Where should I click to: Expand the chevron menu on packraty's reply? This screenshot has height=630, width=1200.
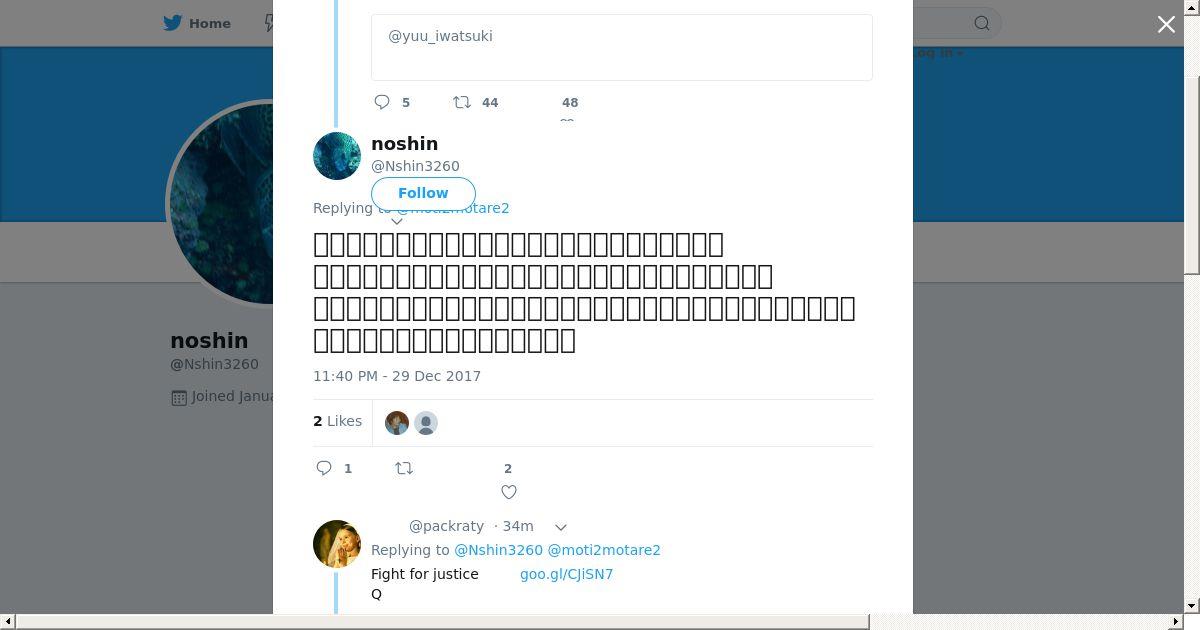pos(561,527)
